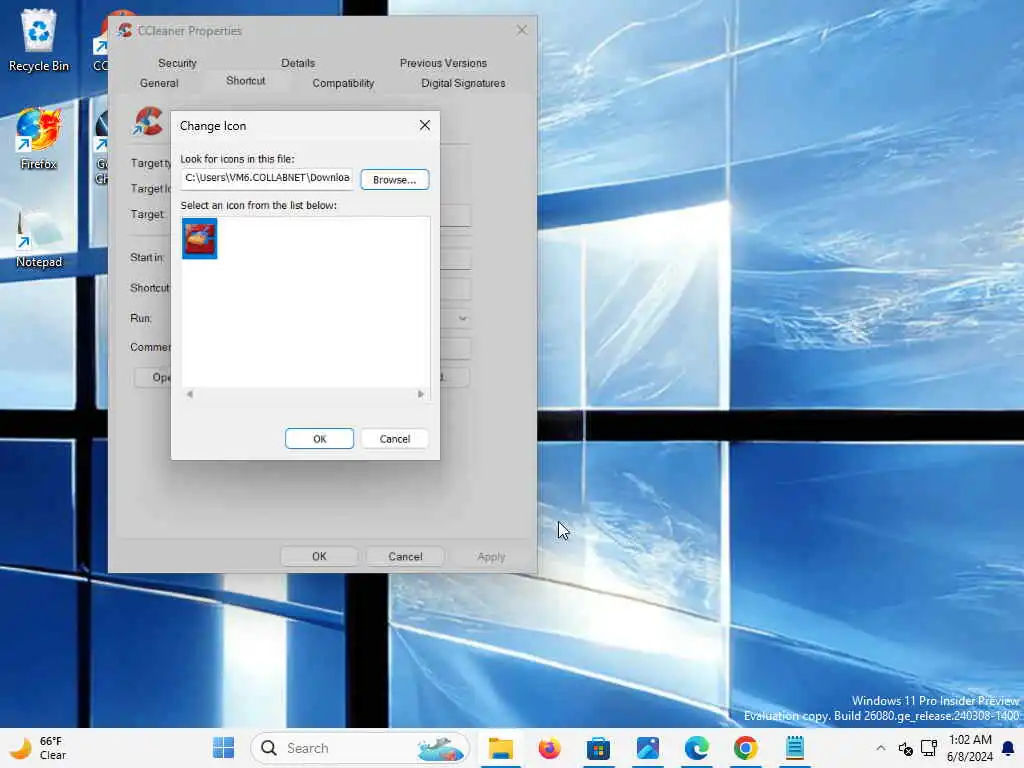Image resolution: width=1024 pixels, height=768 pixels.
Task: Select the Firefox desktop shortcut
Action: tap(39, 139)
